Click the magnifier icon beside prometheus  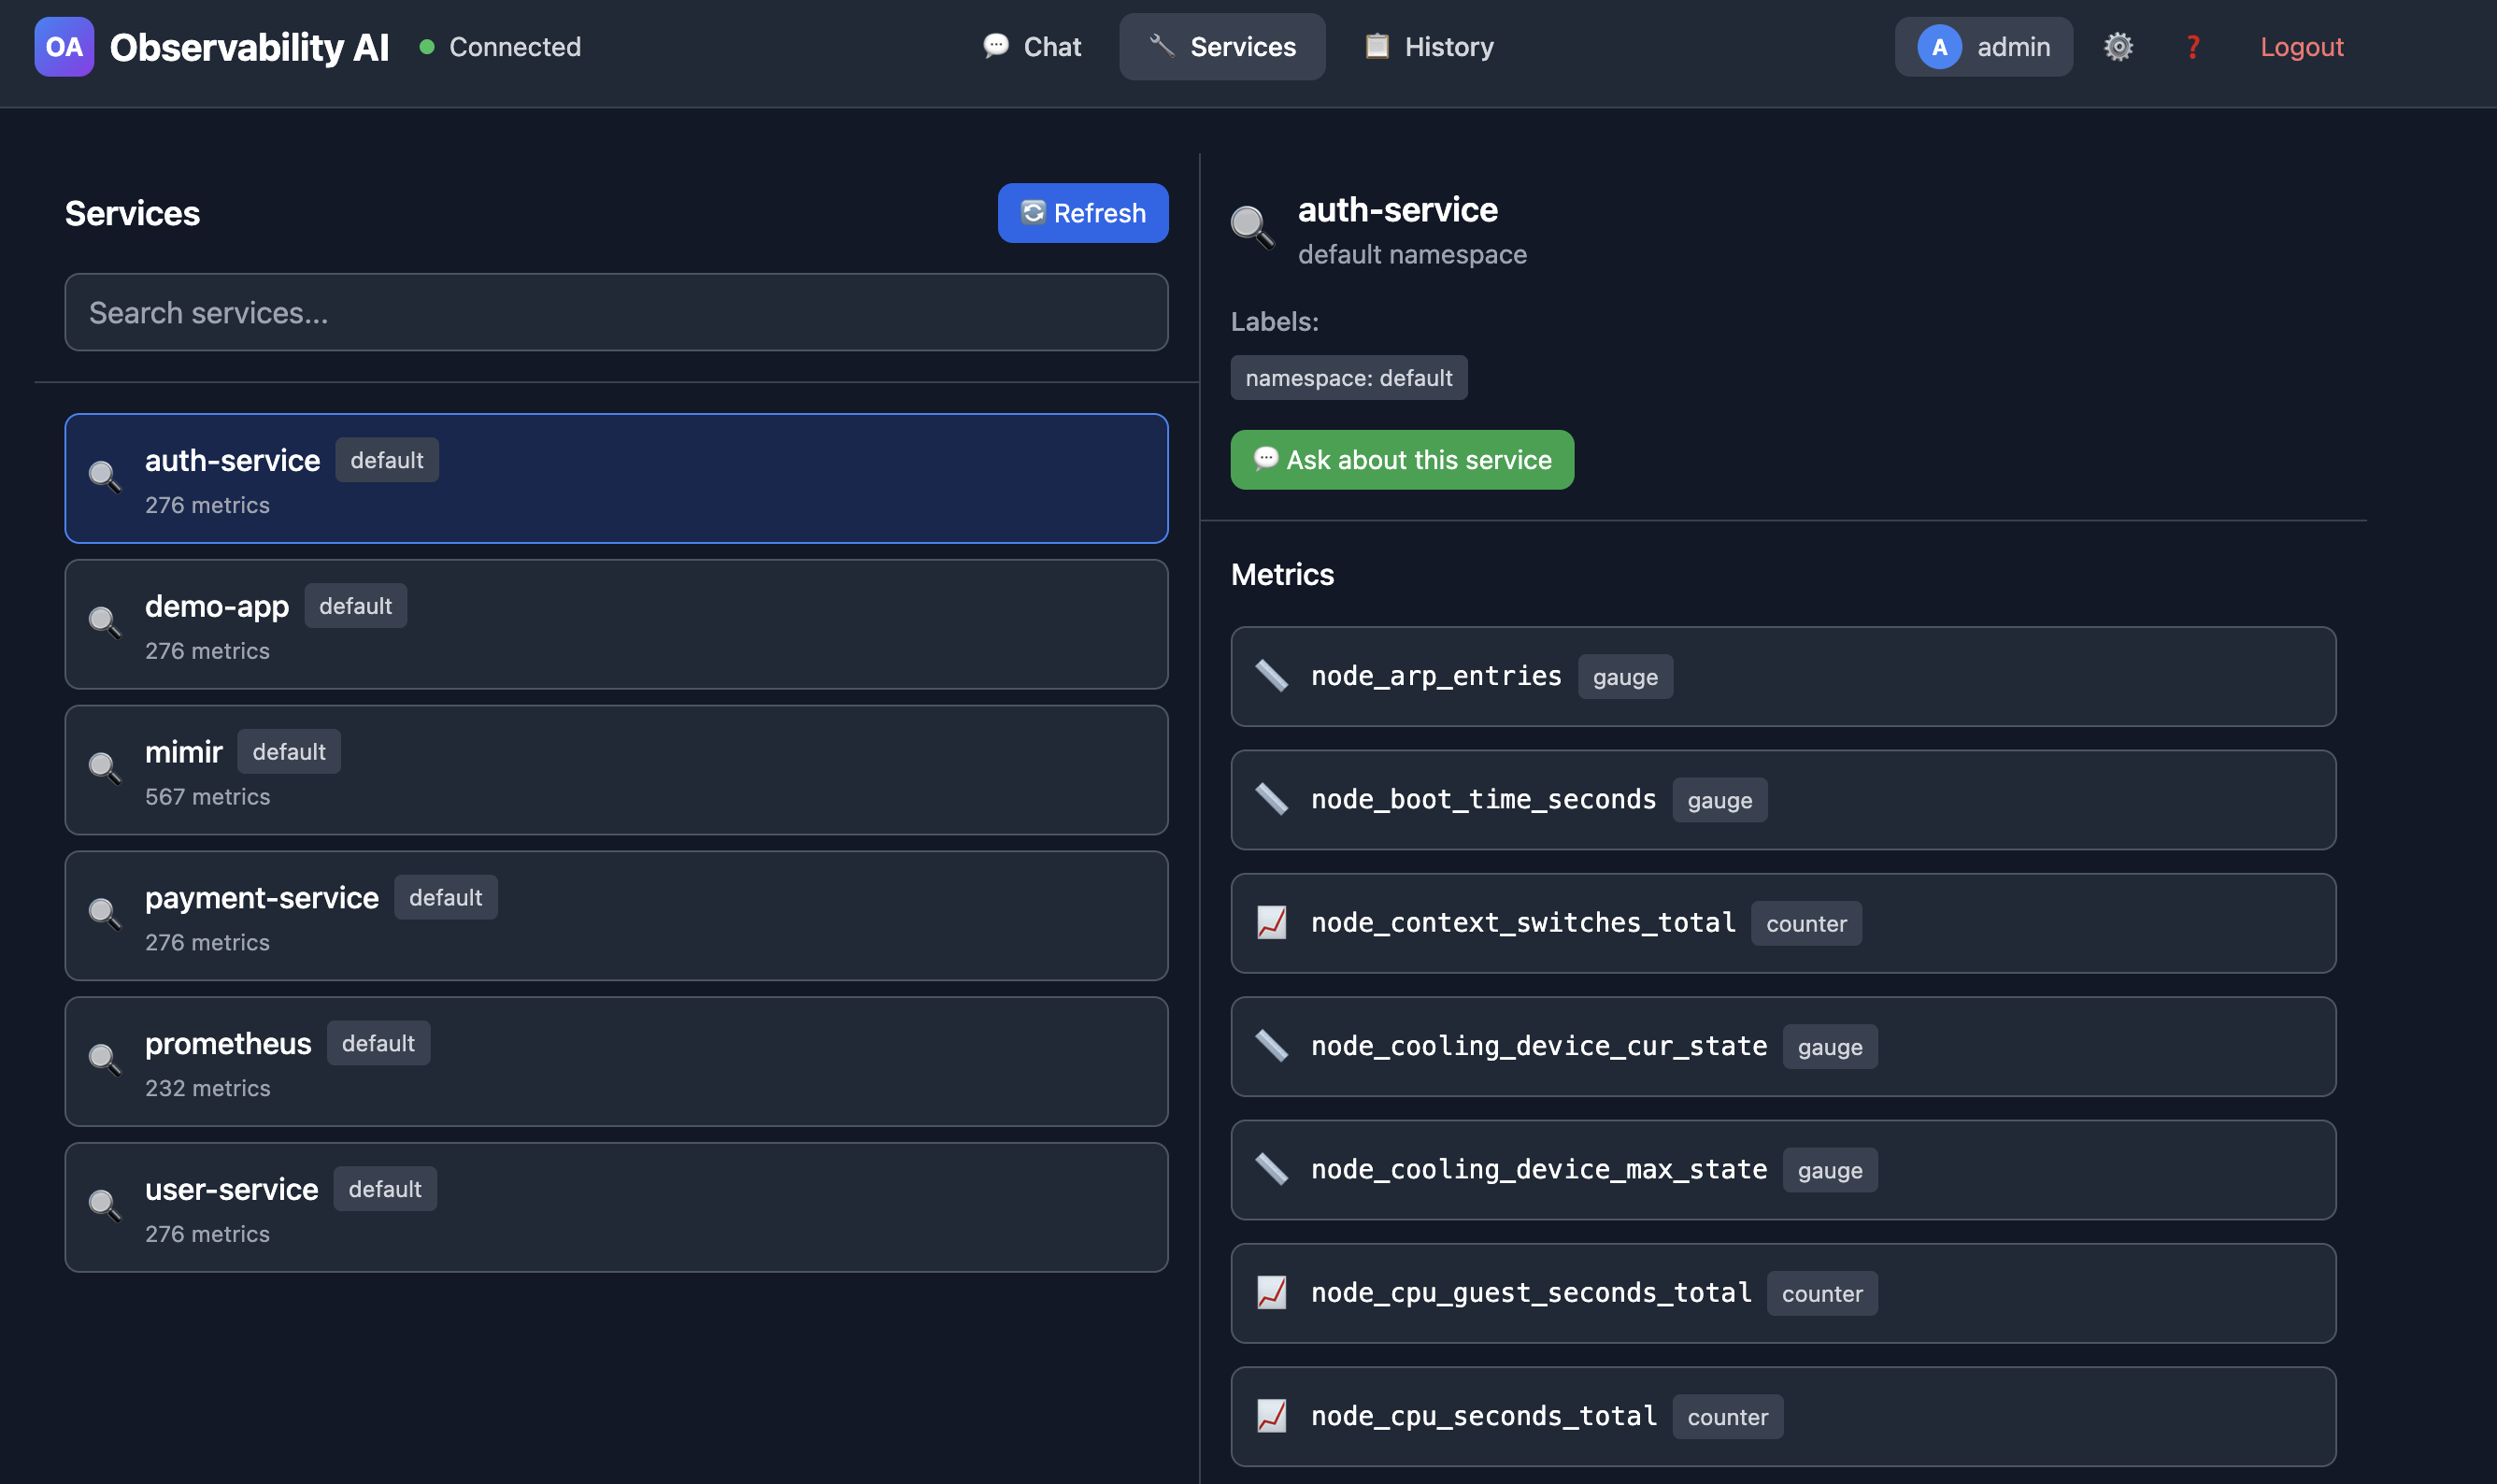(105, 1060)
